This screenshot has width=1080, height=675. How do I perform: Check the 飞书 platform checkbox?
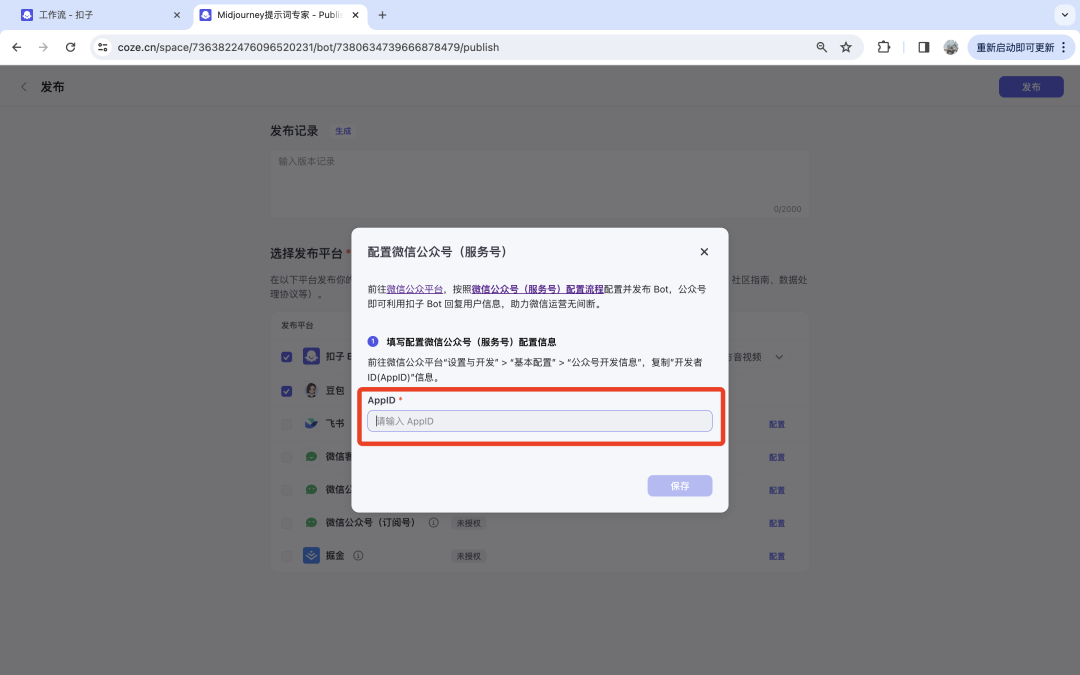(287, 424)
